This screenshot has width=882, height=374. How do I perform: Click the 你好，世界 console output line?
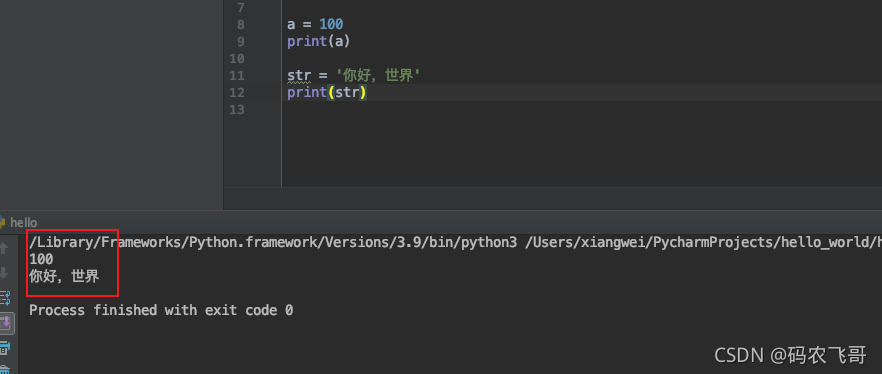coord(64,276)
